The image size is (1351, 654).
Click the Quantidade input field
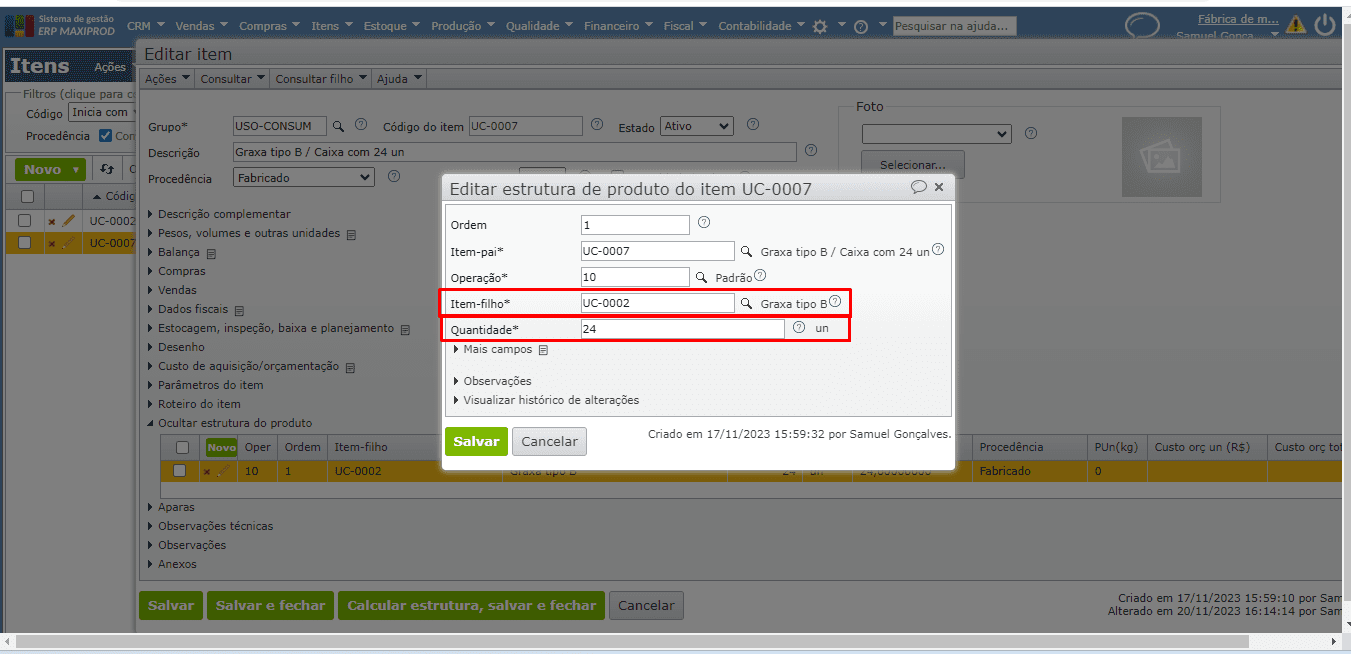[x=683, y=329]
